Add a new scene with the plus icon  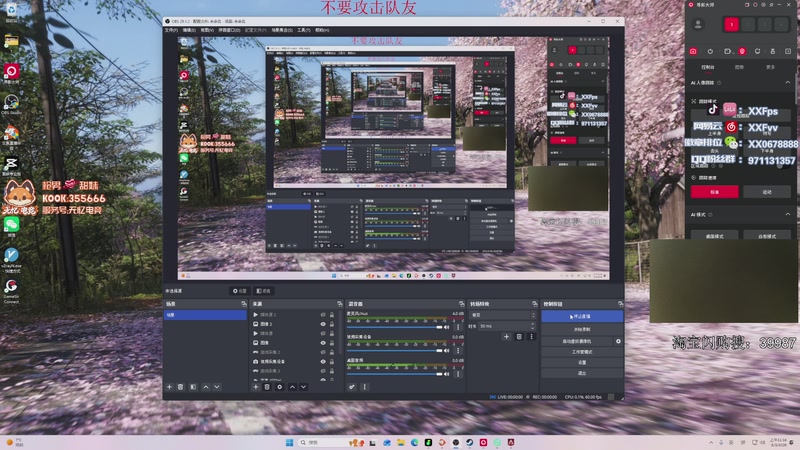click(169, 387)
